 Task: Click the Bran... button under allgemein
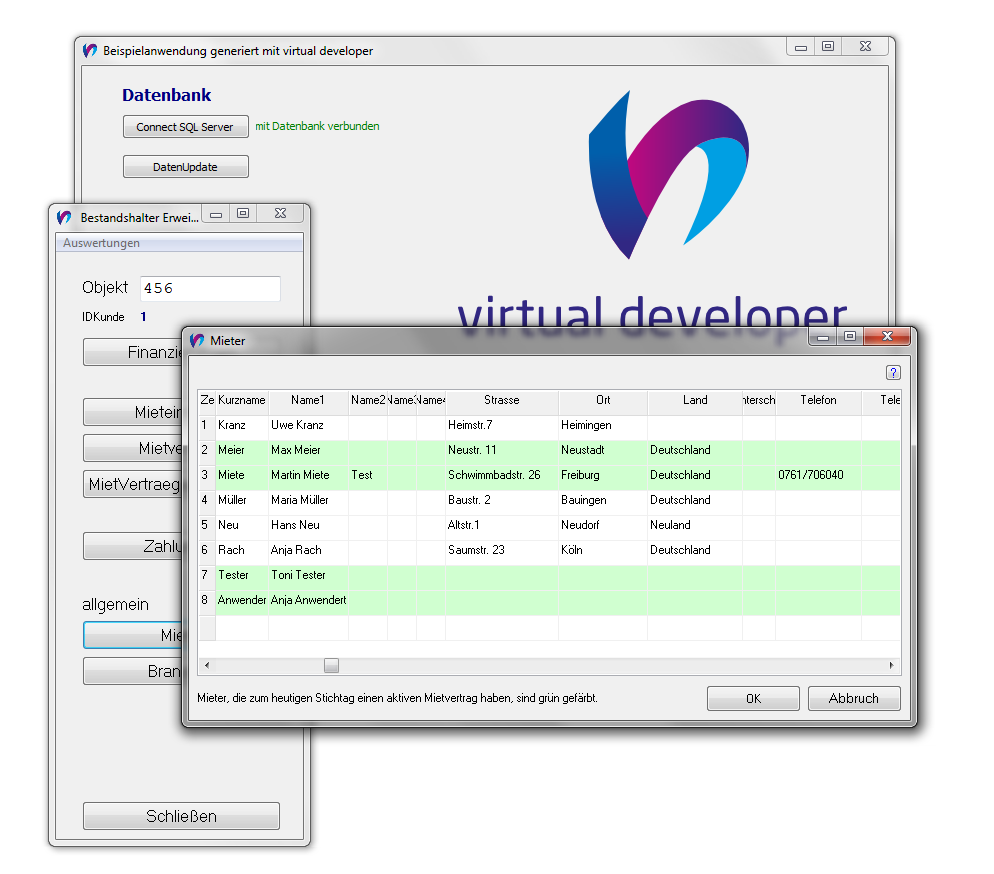[x=133, y=671]
